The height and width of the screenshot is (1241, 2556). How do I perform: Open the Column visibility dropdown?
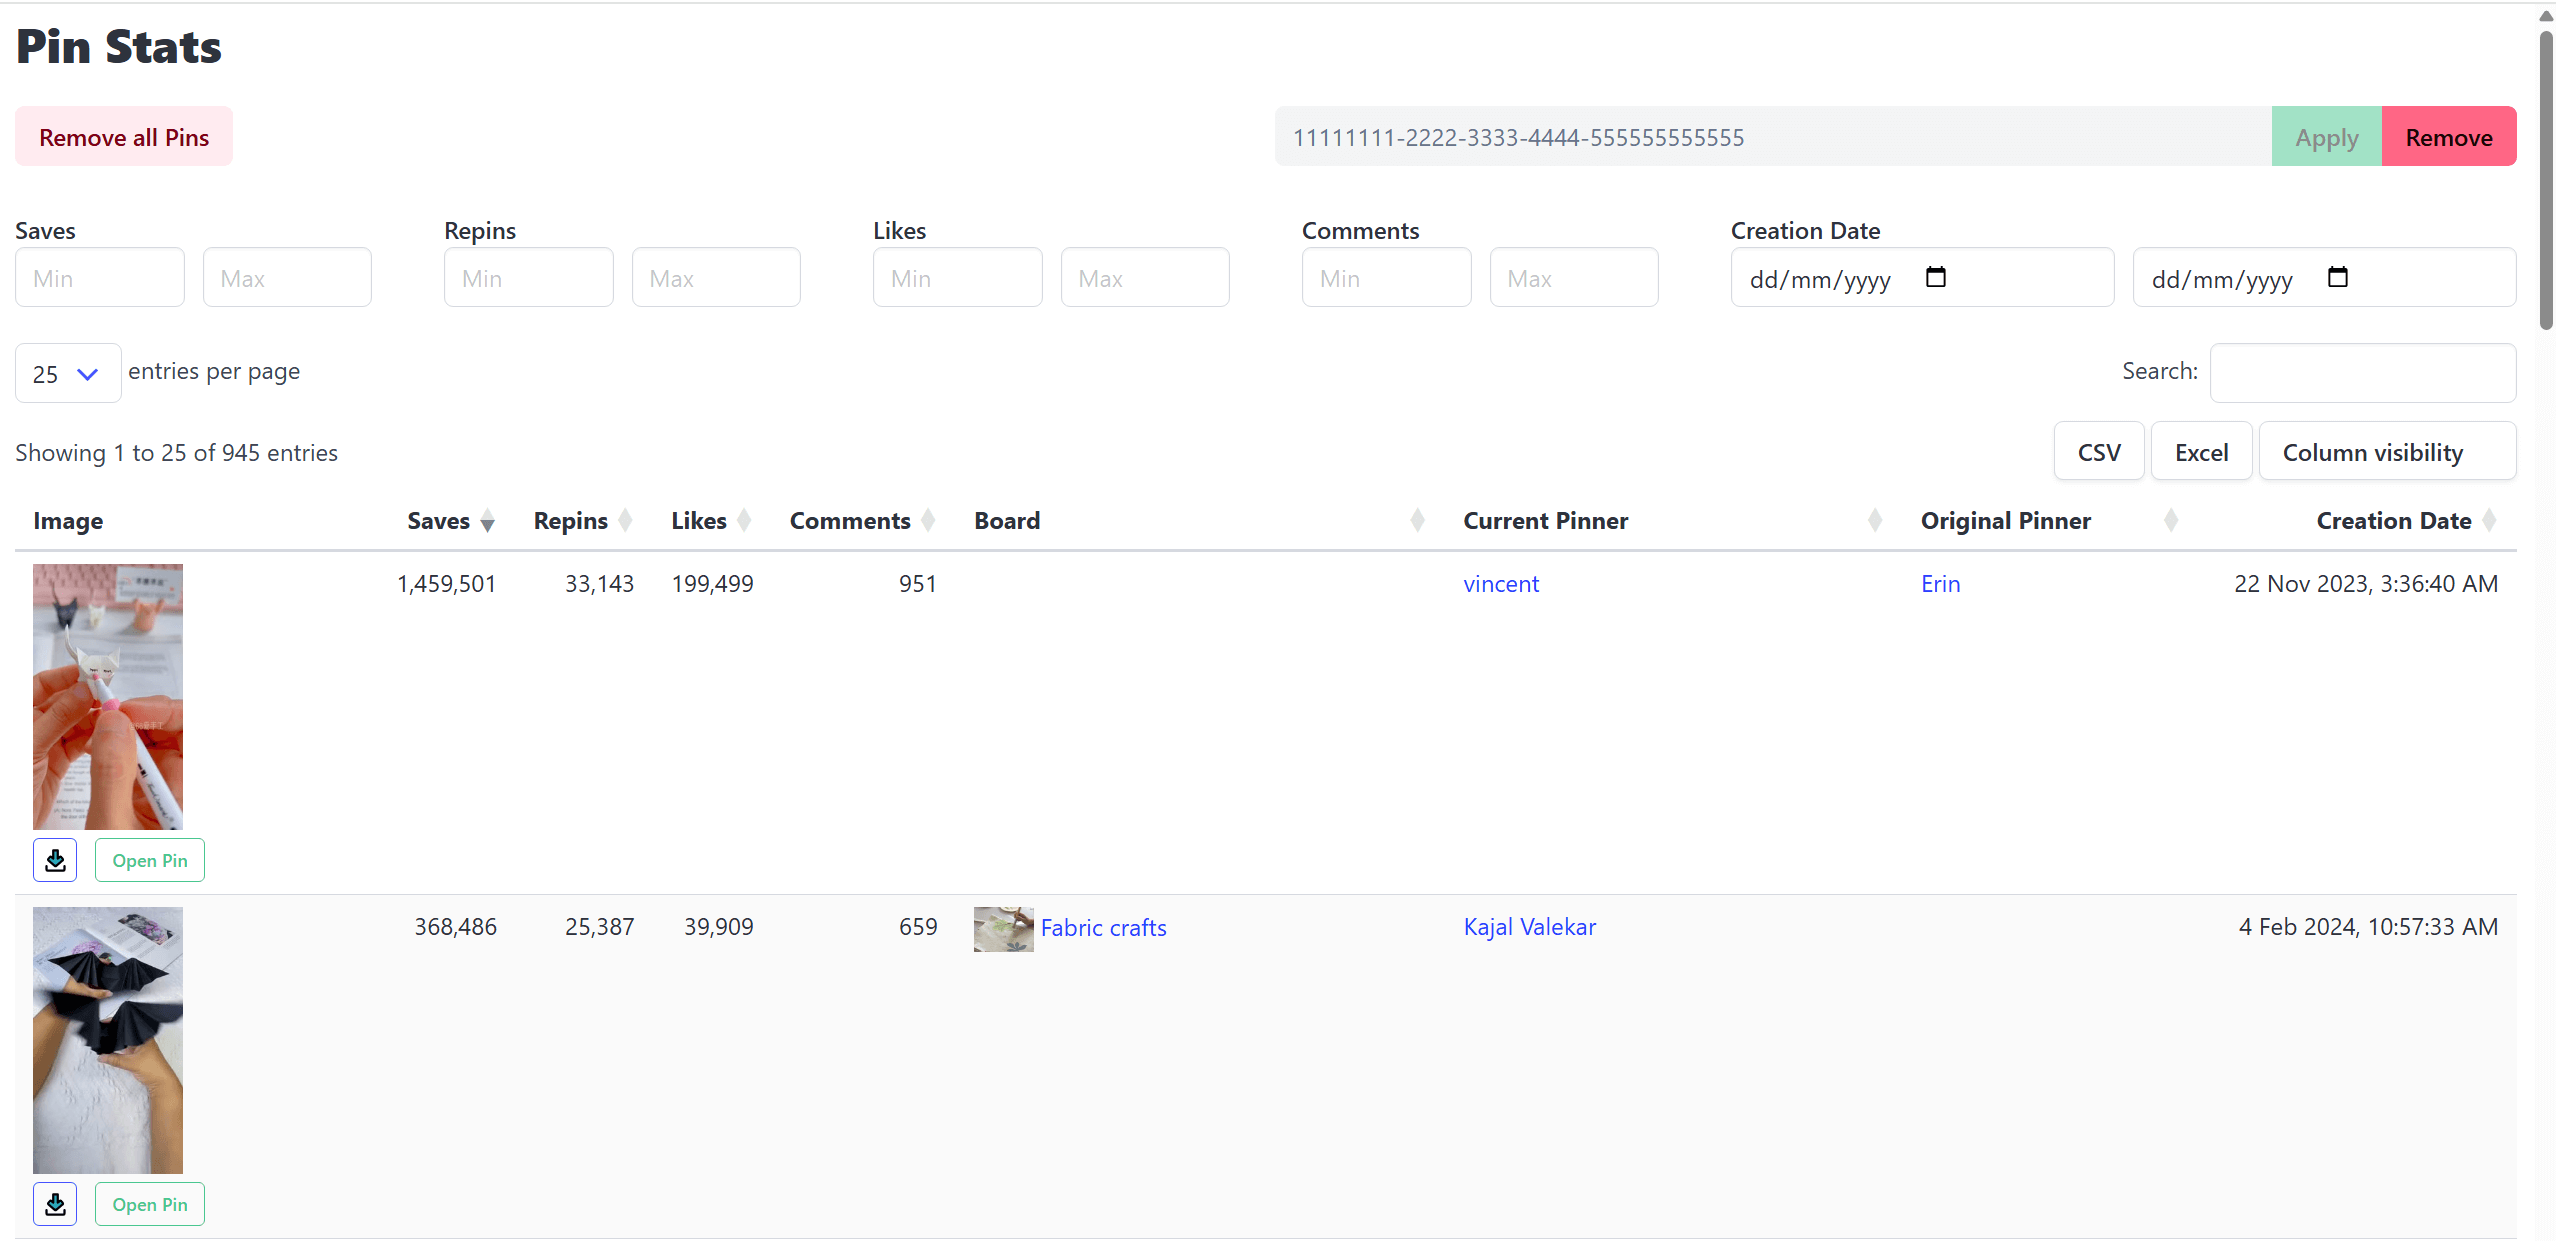pyautogui.click(x=2387, y=452)
